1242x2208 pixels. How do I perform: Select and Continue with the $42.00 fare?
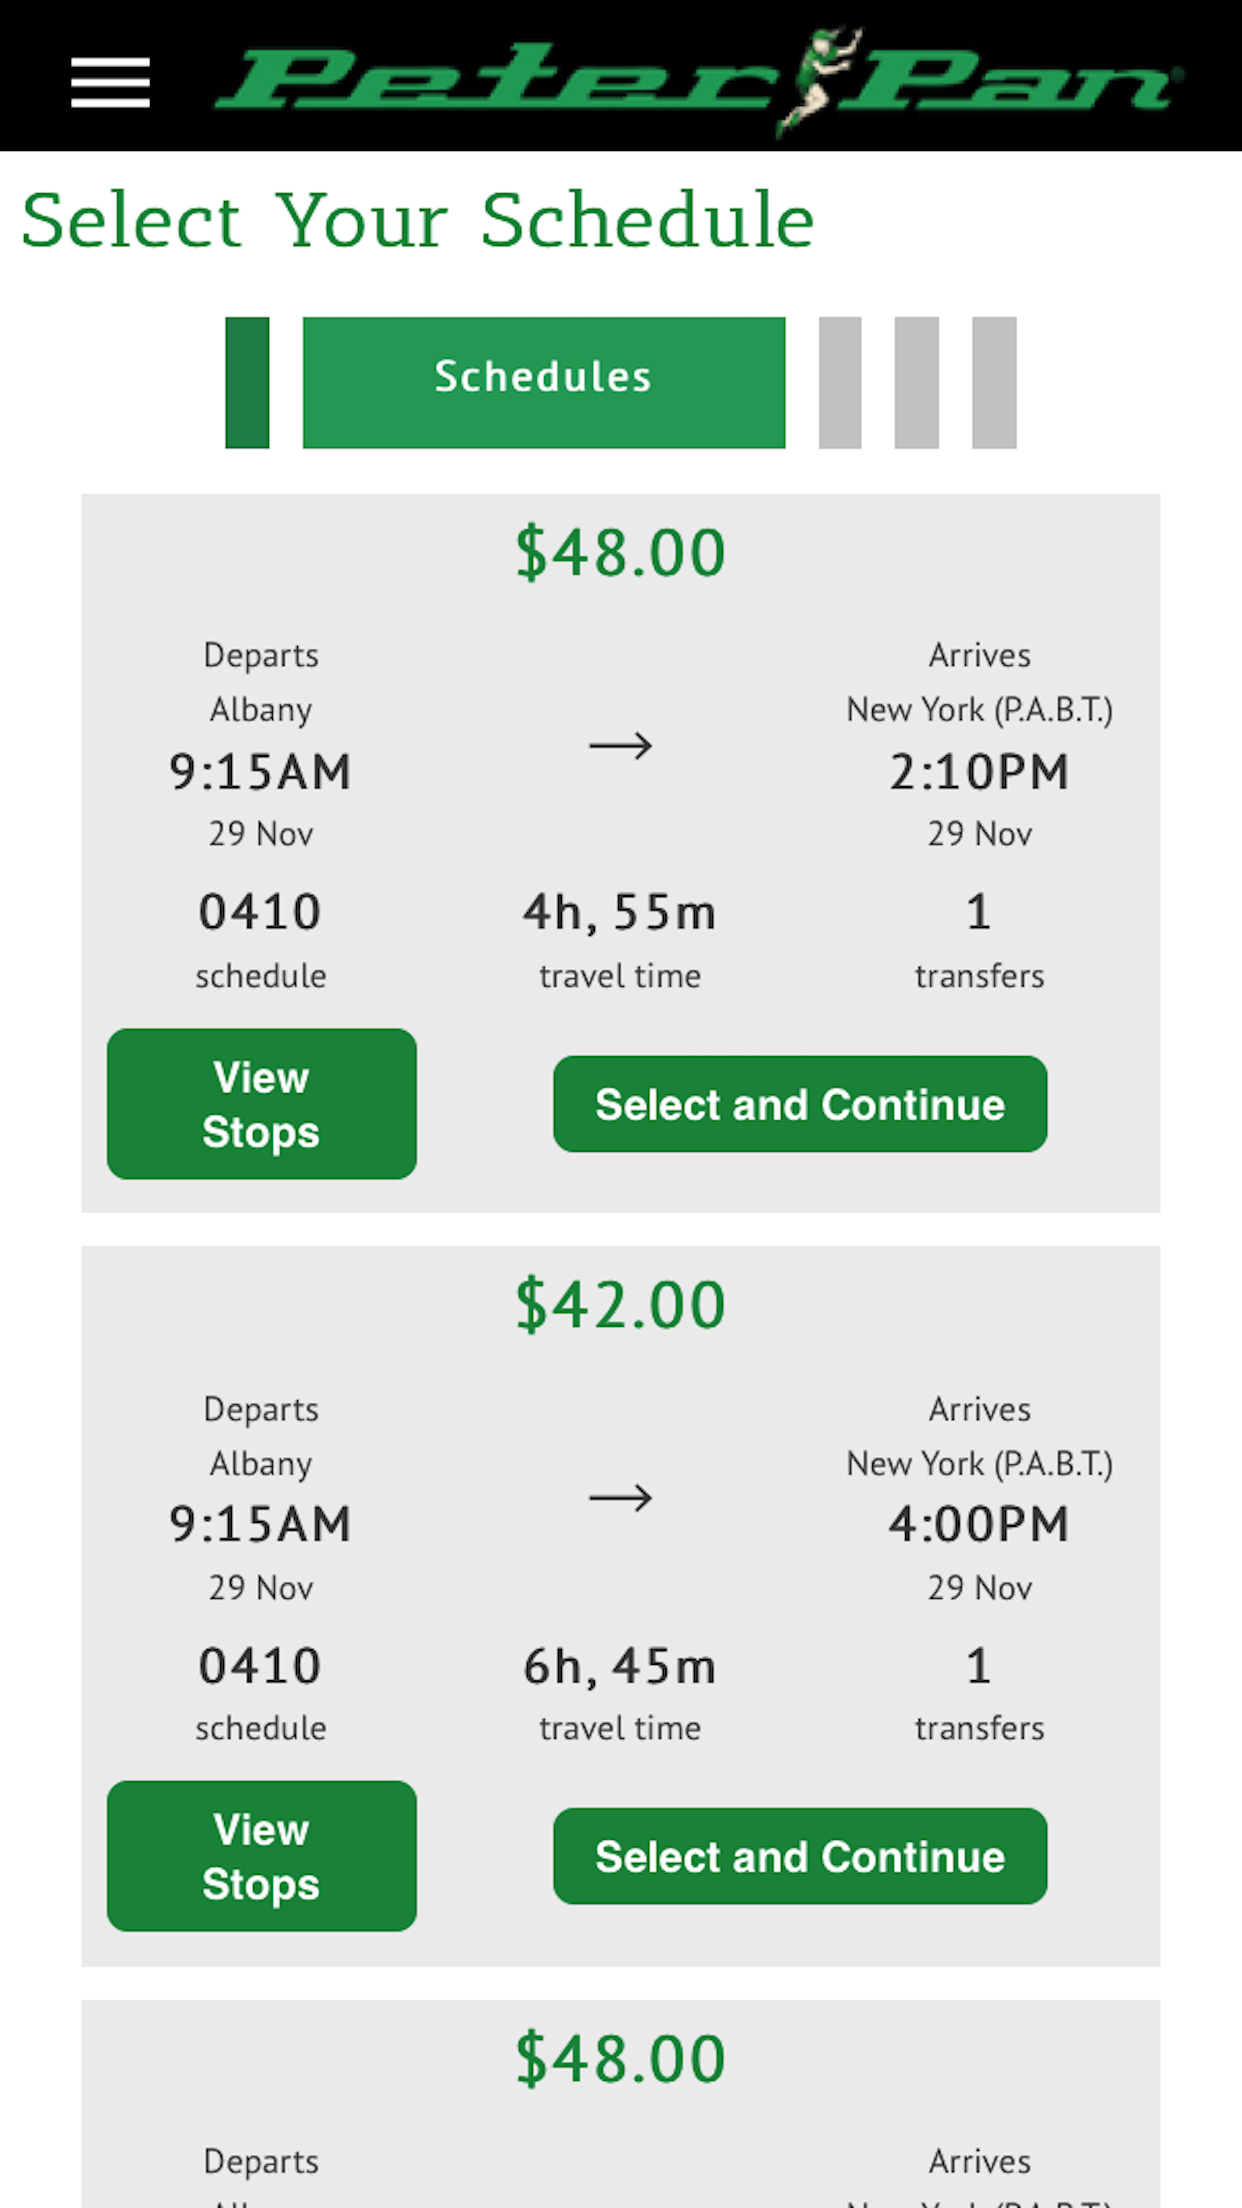pyautogui.click(x=800, y=1856)
